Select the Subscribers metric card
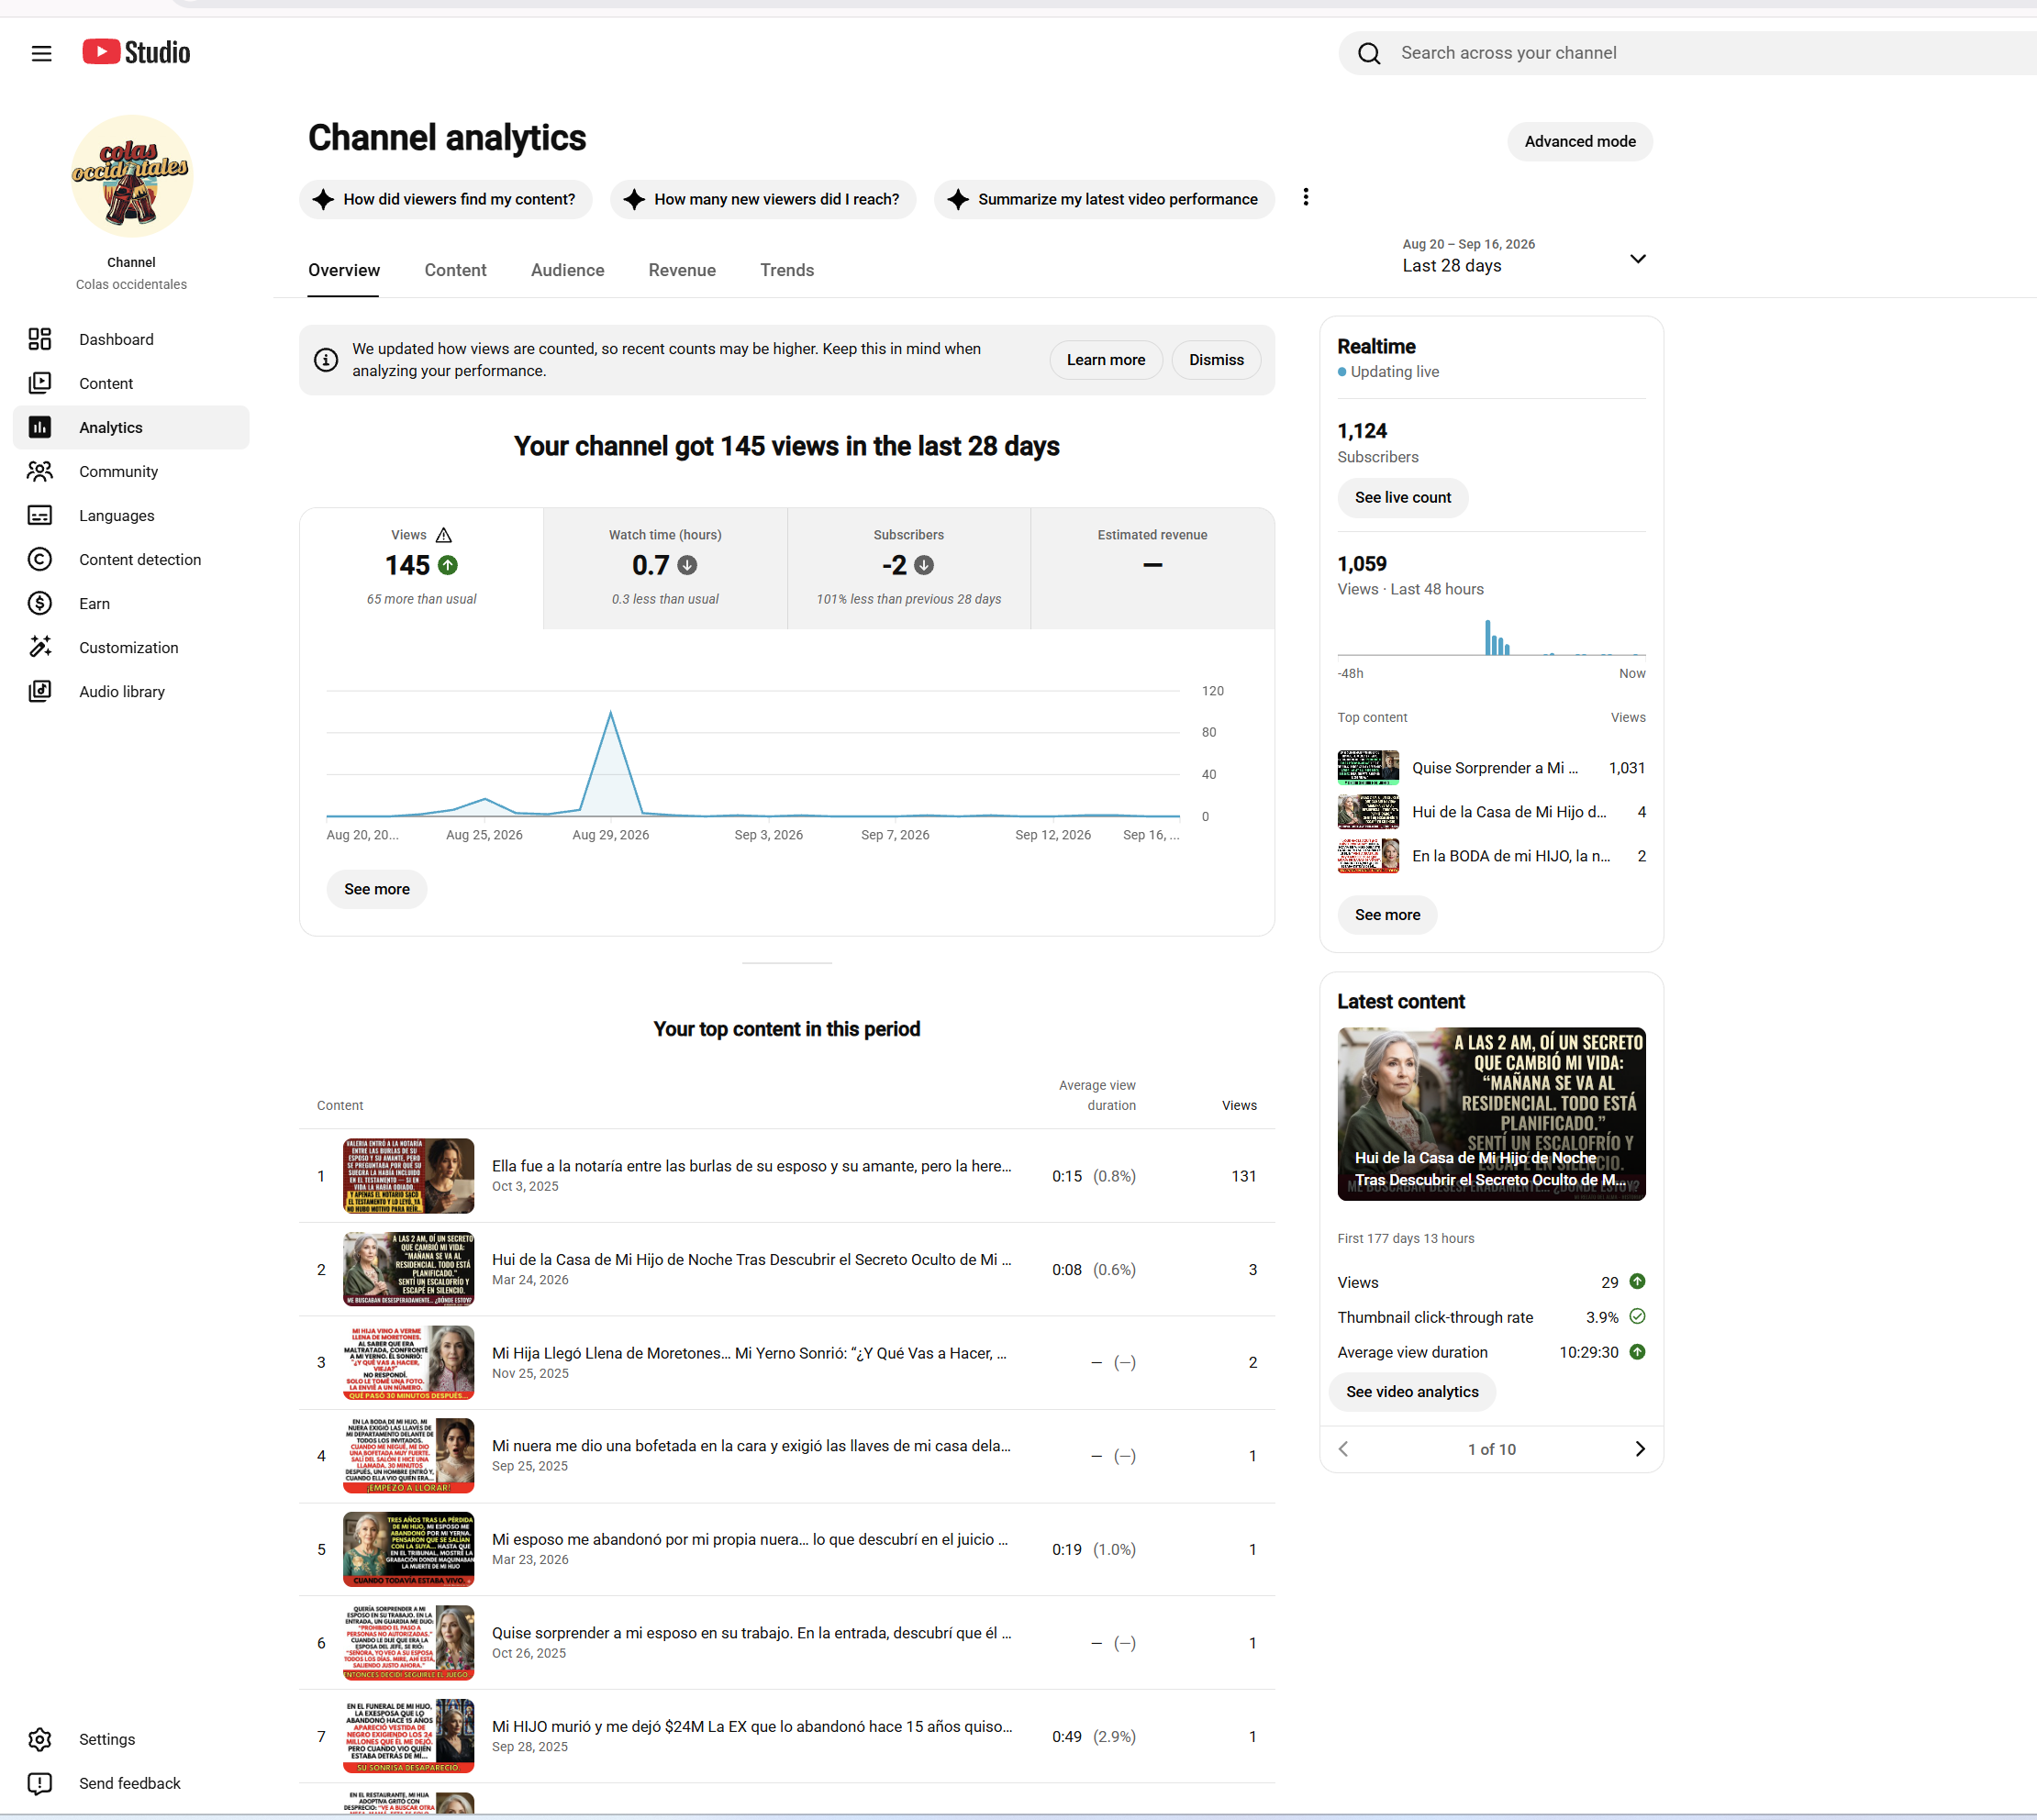 (x=909, y=568)
